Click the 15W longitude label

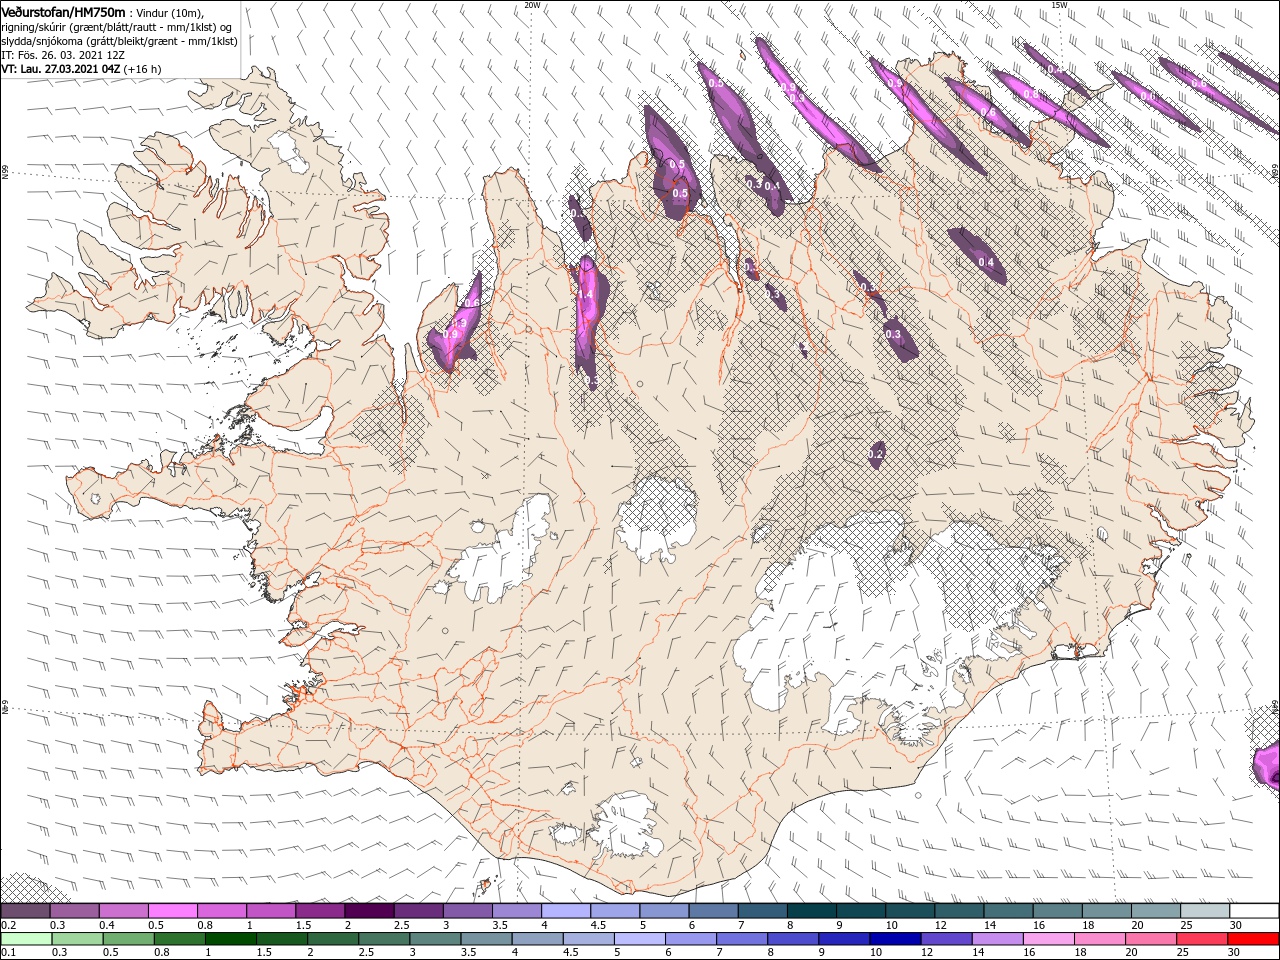point(1059,5)
